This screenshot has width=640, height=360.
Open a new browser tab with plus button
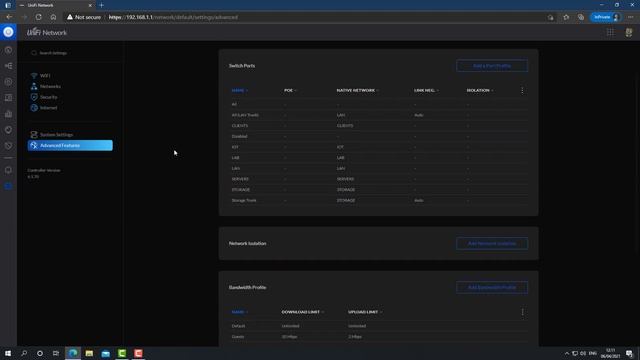(101, 5)
